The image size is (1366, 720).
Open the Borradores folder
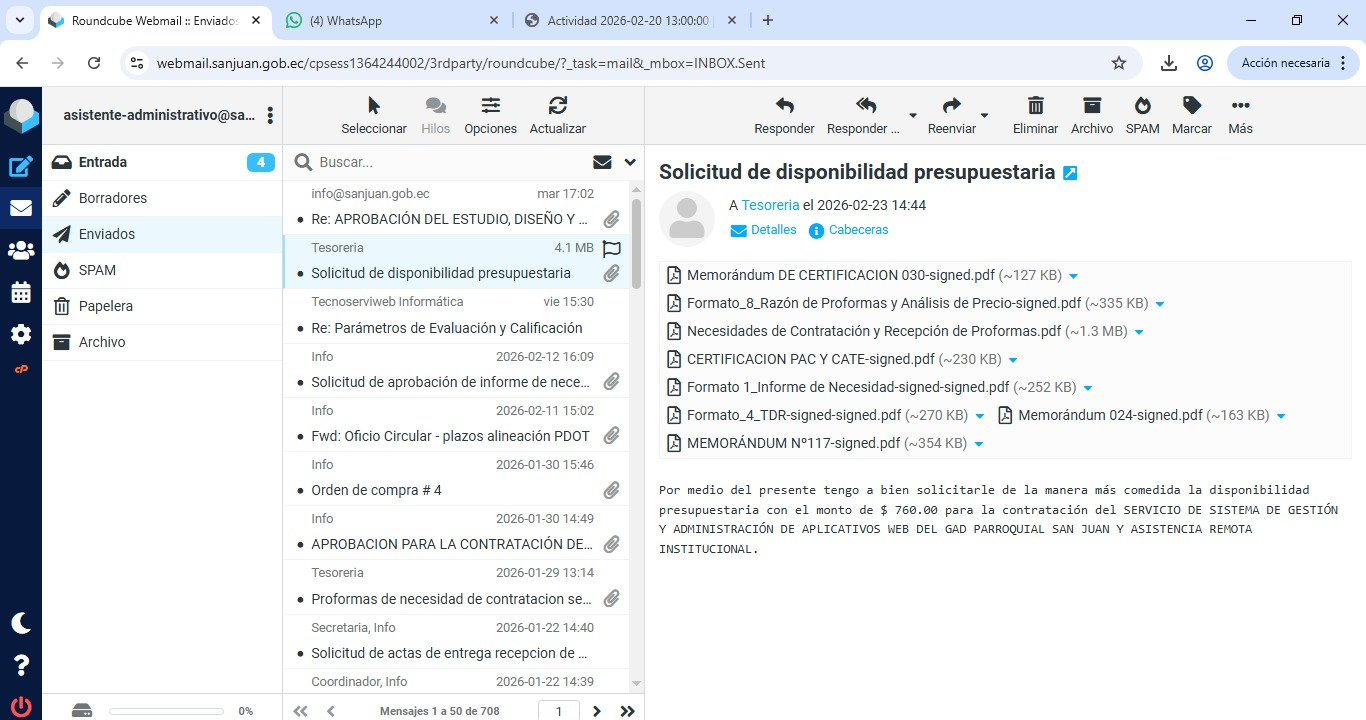point(113,198)
